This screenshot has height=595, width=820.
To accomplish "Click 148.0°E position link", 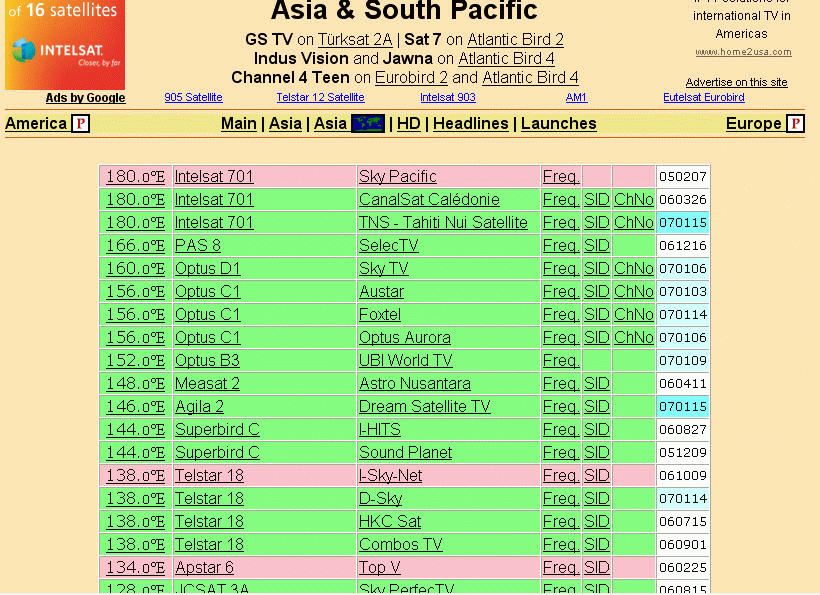I will pyautogui.click(x=135, y=384).
